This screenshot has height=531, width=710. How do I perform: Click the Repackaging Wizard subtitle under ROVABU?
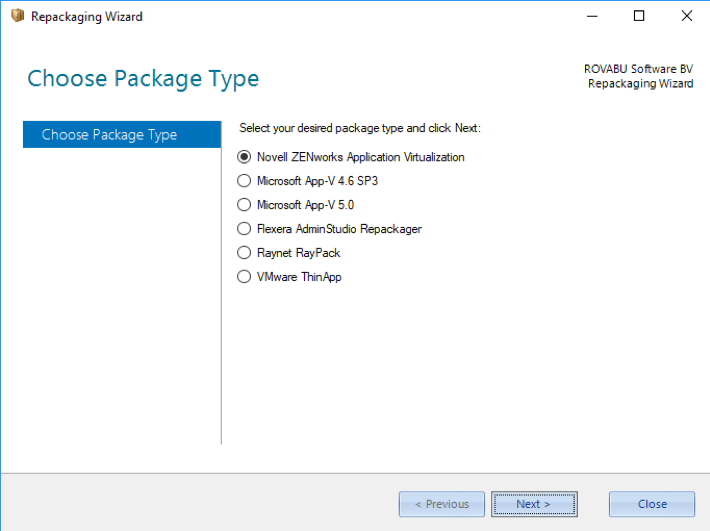point(640,84)
